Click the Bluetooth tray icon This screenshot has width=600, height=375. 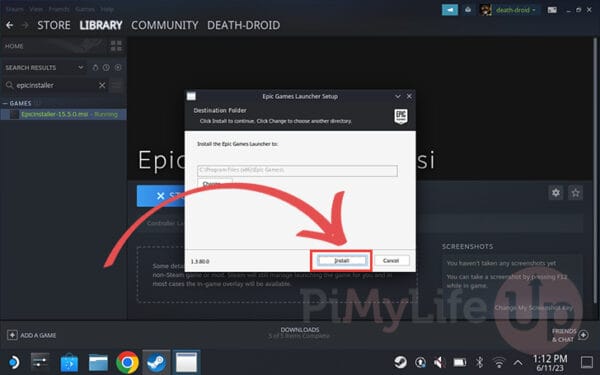pos(479,362)
